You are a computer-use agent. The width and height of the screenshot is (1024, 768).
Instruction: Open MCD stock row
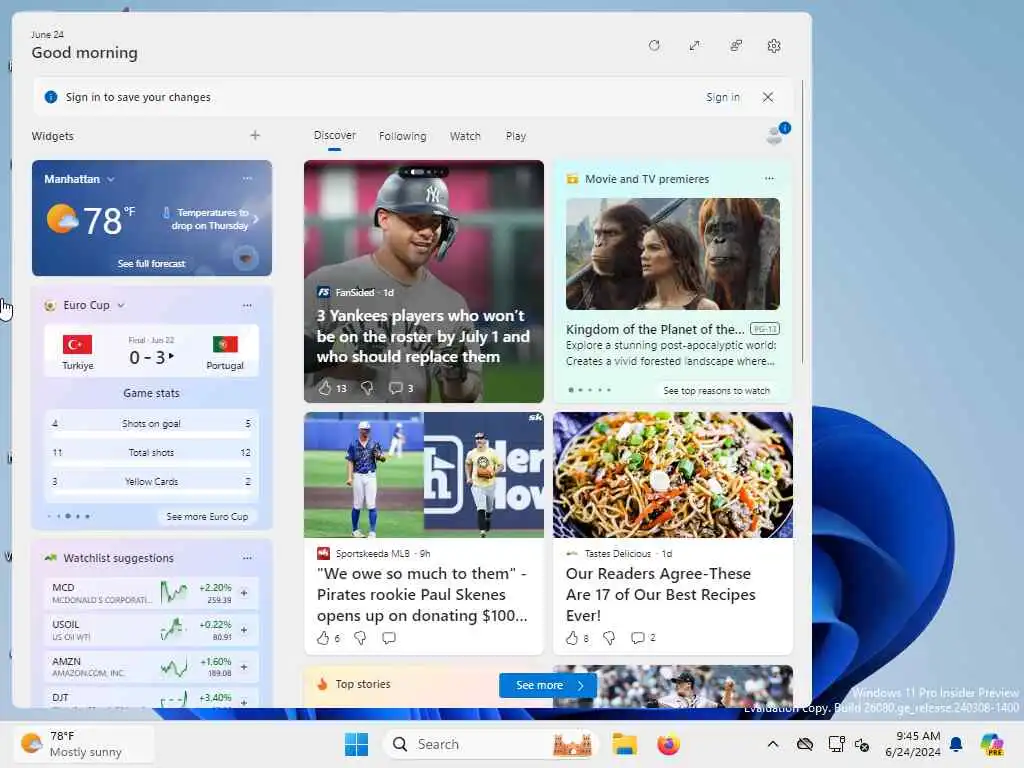pyautogui.click(x=152, y=593)
